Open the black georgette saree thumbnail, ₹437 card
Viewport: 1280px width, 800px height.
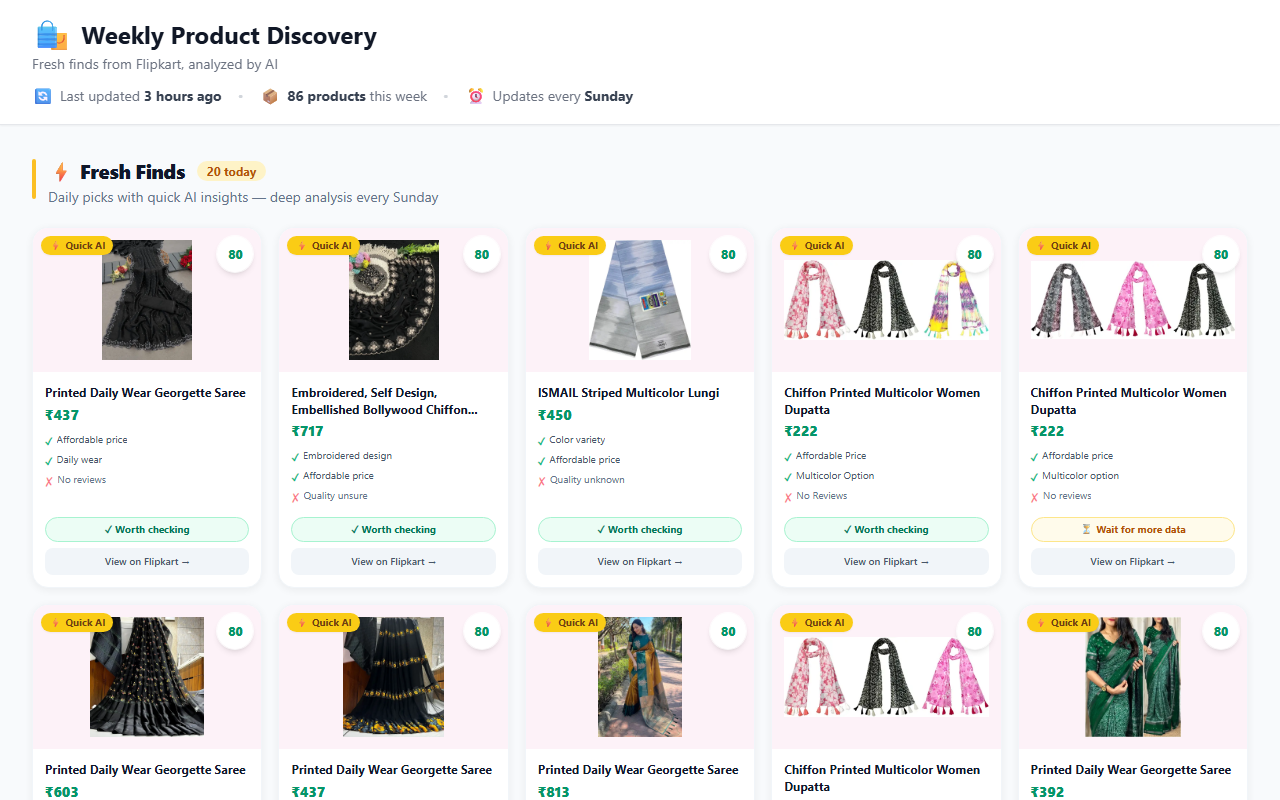[x=147, y=300]
